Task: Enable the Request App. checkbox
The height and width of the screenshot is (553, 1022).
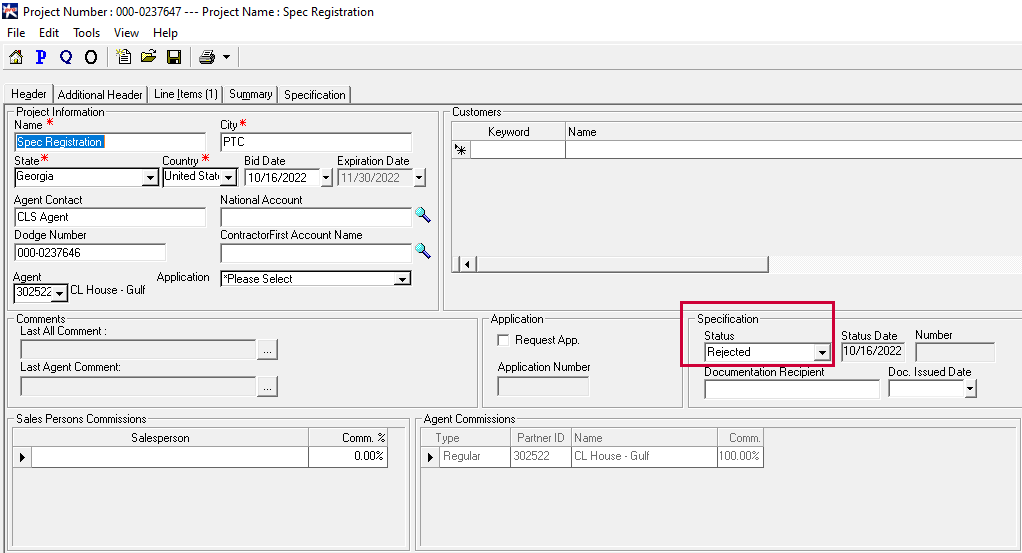Action: point(504,340)
